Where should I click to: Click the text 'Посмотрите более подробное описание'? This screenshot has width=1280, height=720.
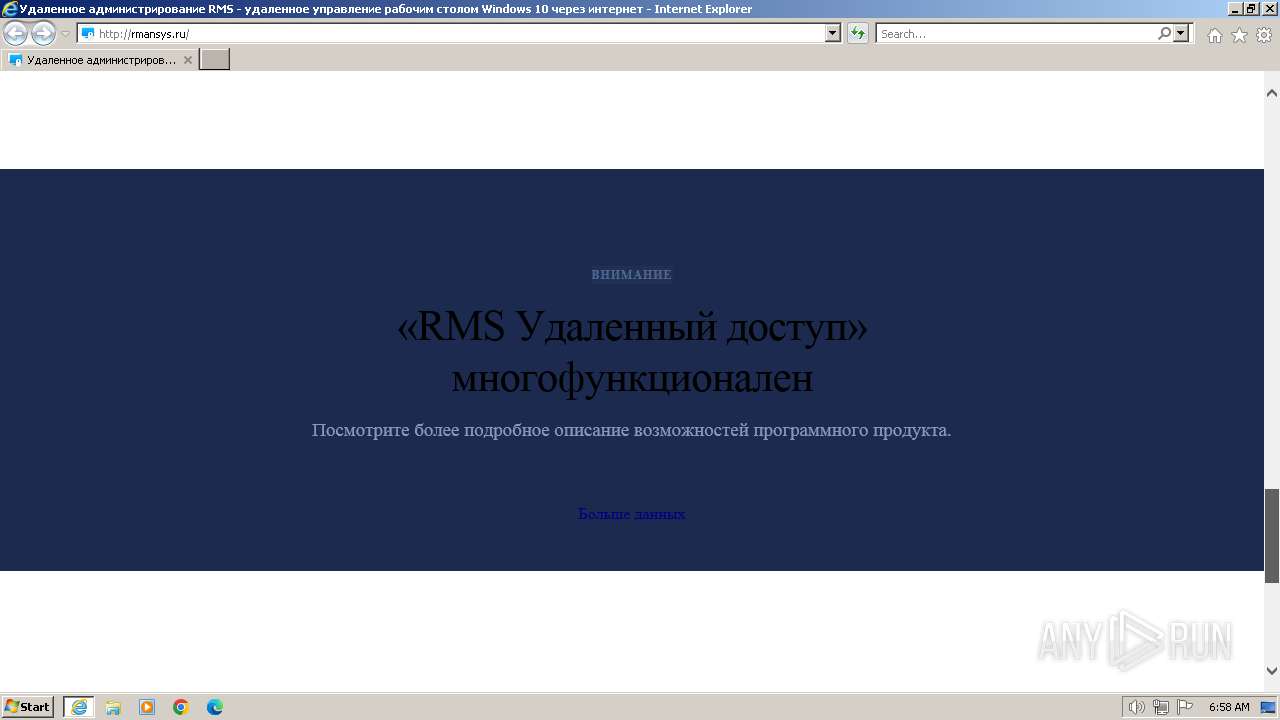pyautogui.click(x=470, y=430)
